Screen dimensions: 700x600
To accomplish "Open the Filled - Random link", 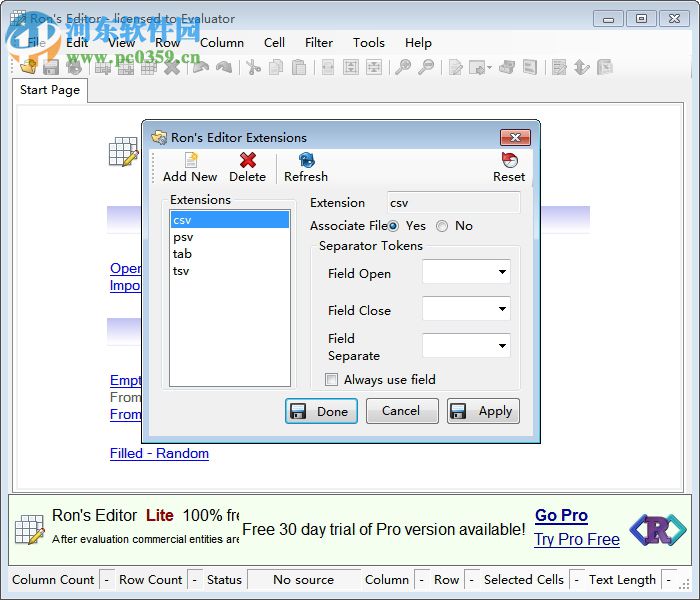I will click(159, 453).
